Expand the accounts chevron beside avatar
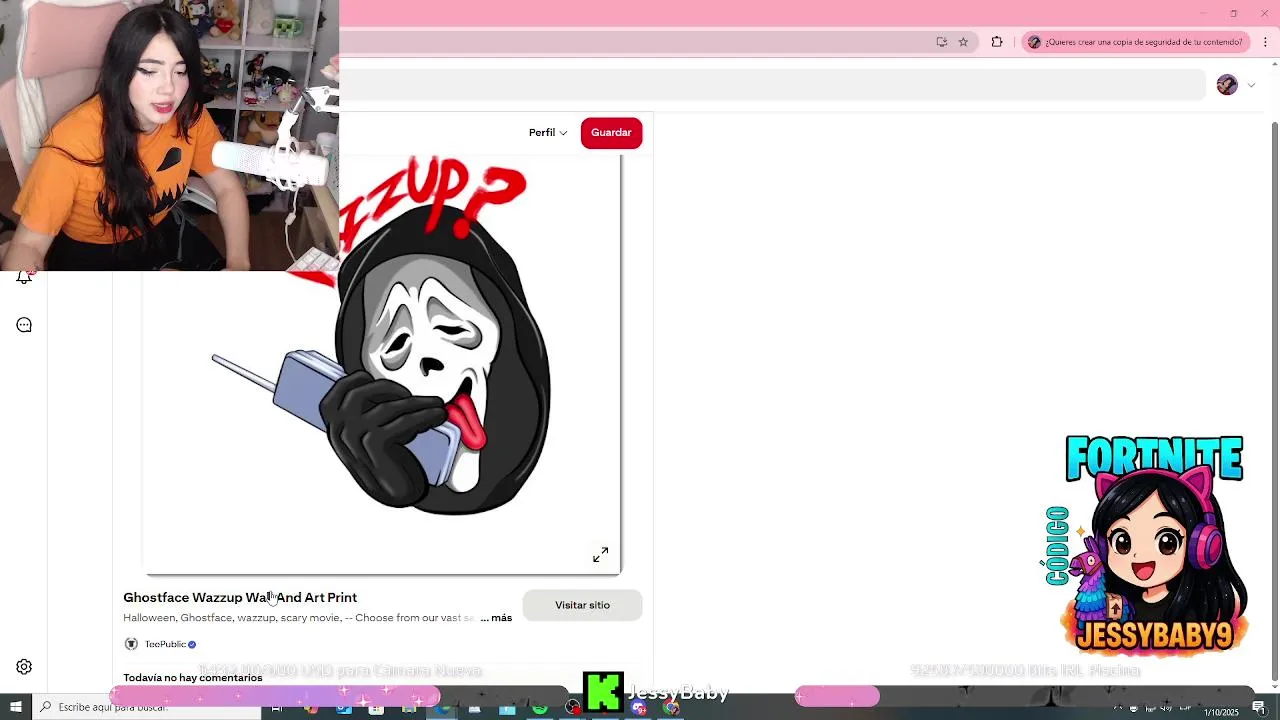 [x=1251, y=85]
